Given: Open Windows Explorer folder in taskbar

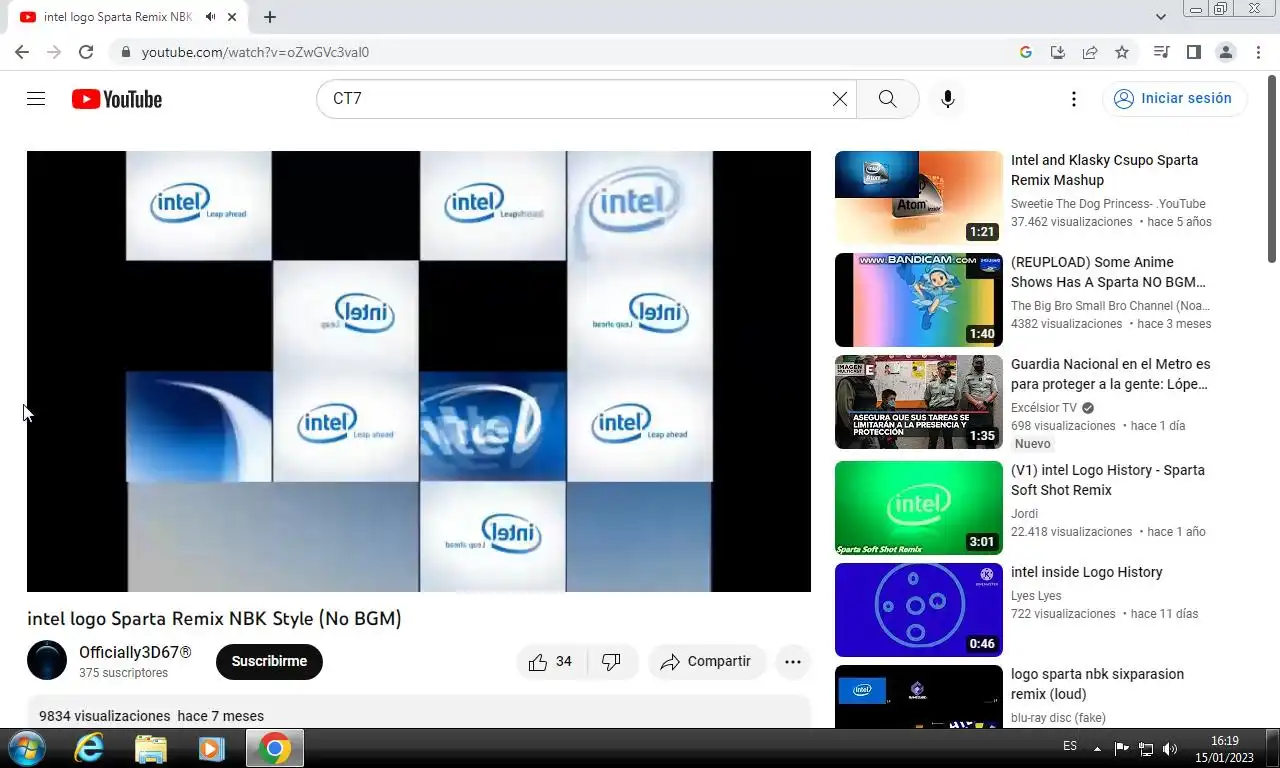Looking at the screenshot, I should (x=150, y=748).
